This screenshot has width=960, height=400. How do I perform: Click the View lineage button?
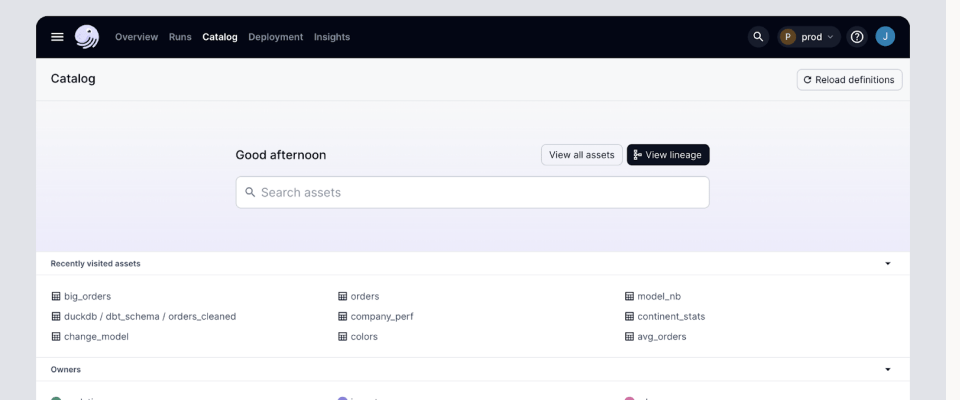point(668,155)
